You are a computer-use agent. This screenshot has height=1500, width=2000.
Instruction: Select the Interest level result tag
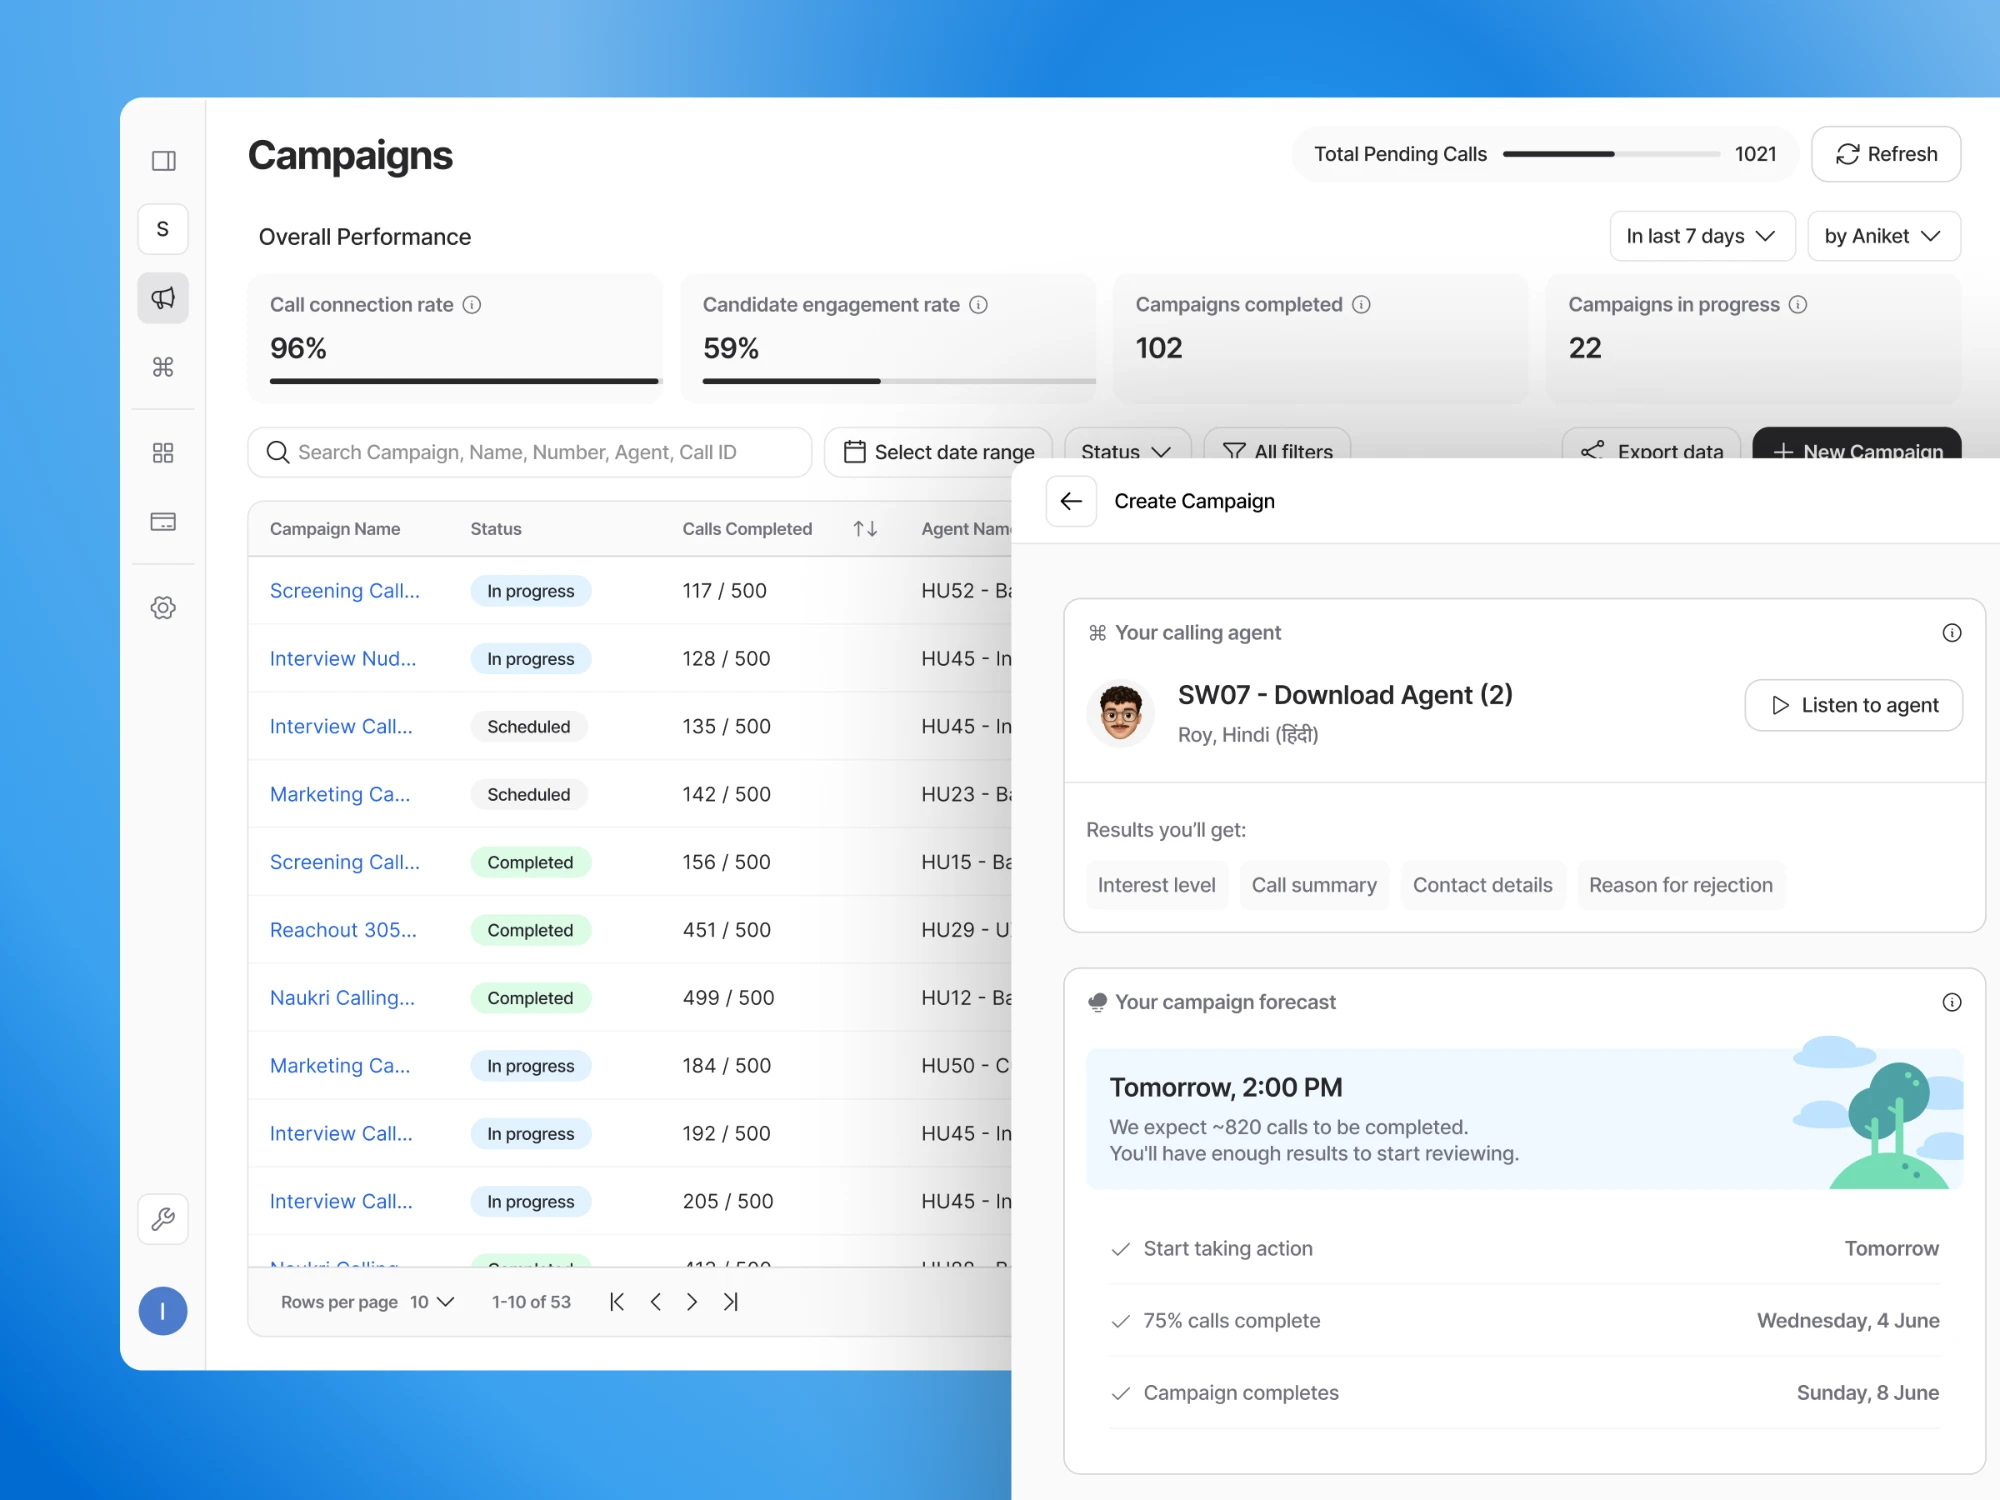click(1157, 885)
